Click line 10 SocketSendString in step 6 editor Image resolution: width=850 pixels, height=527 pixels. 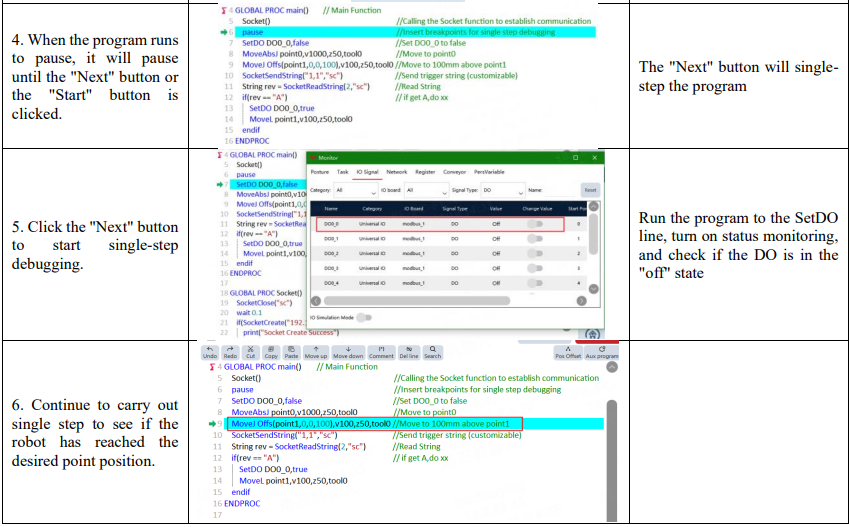(x=284, y=435)
